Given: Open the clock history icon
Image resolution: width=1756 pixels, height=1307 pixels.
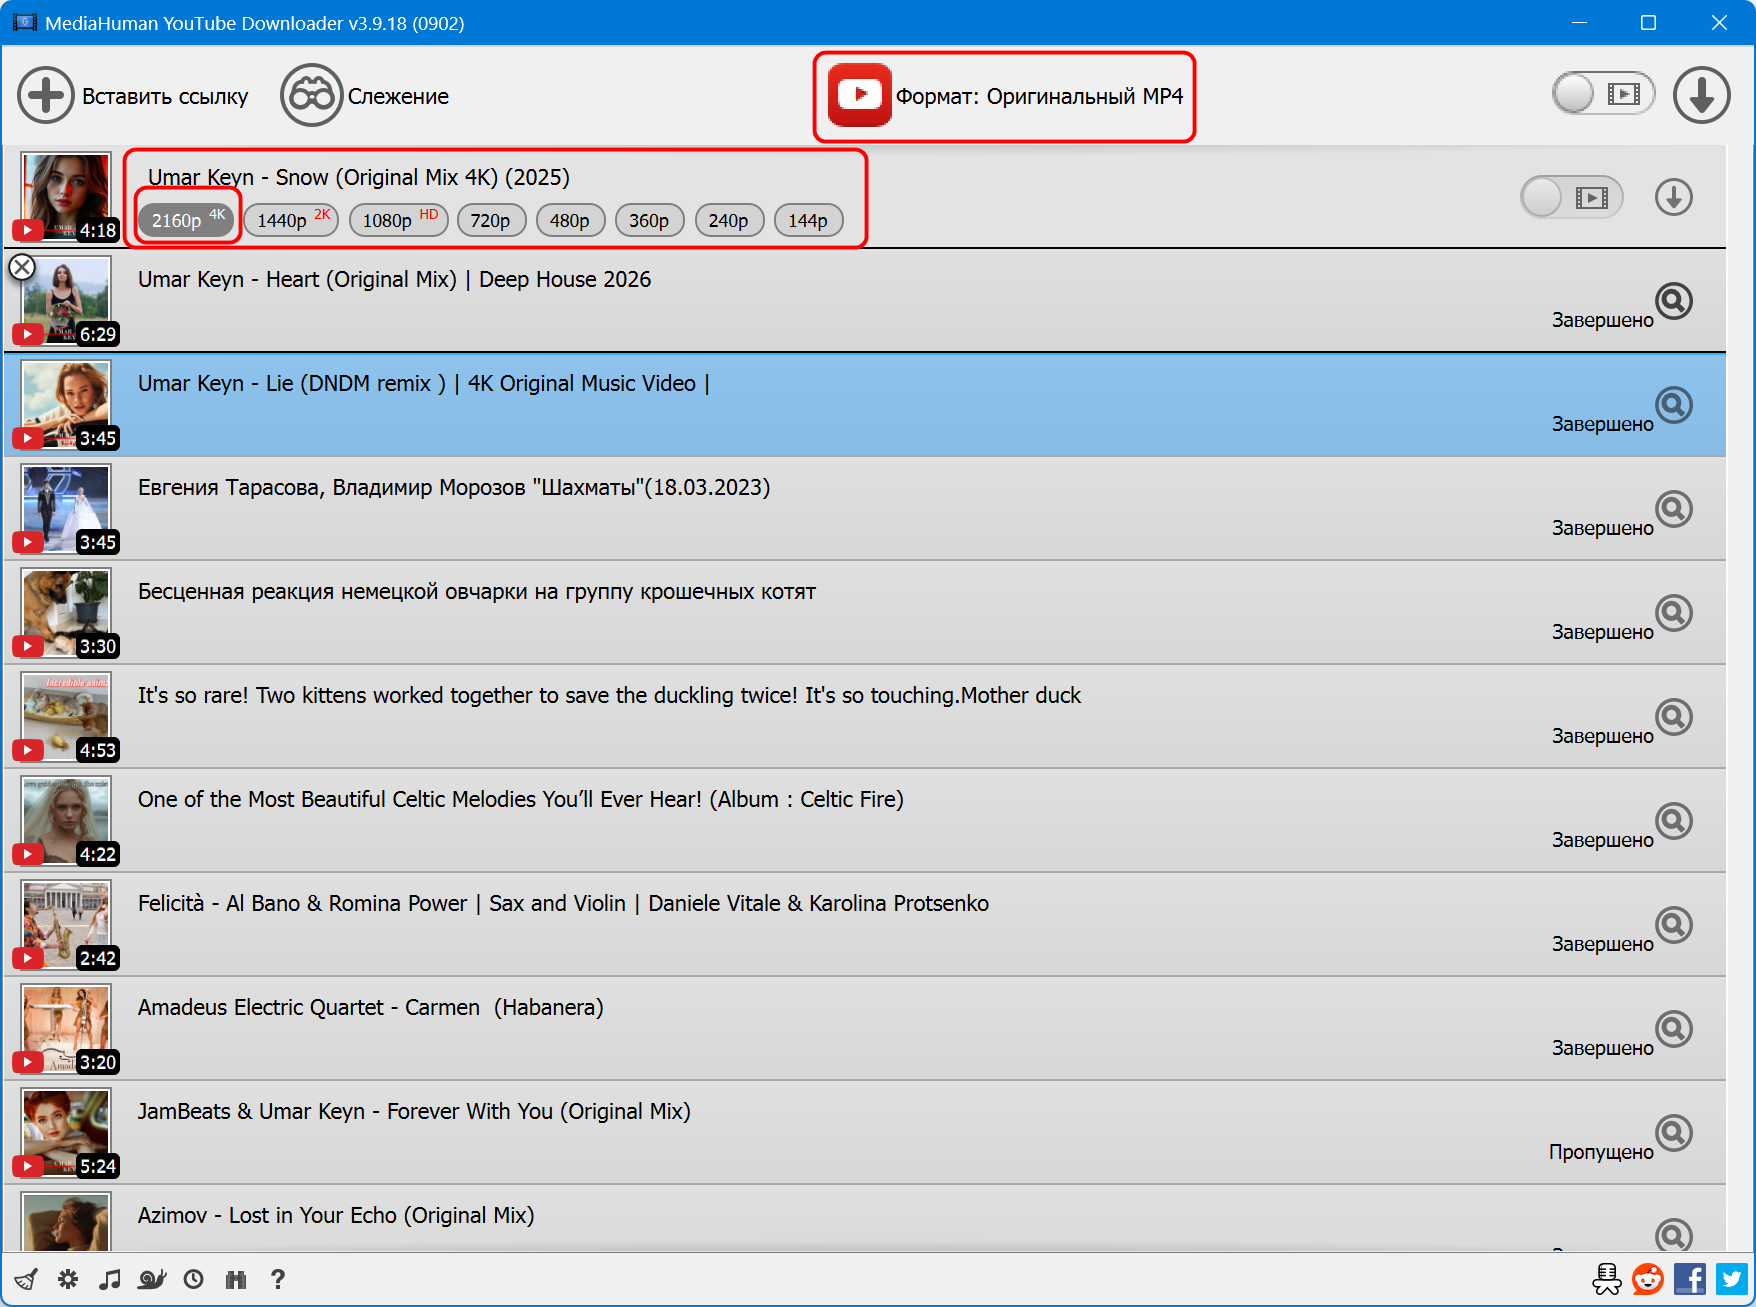Looking at the screenshot, I should tap(194, 1279).
